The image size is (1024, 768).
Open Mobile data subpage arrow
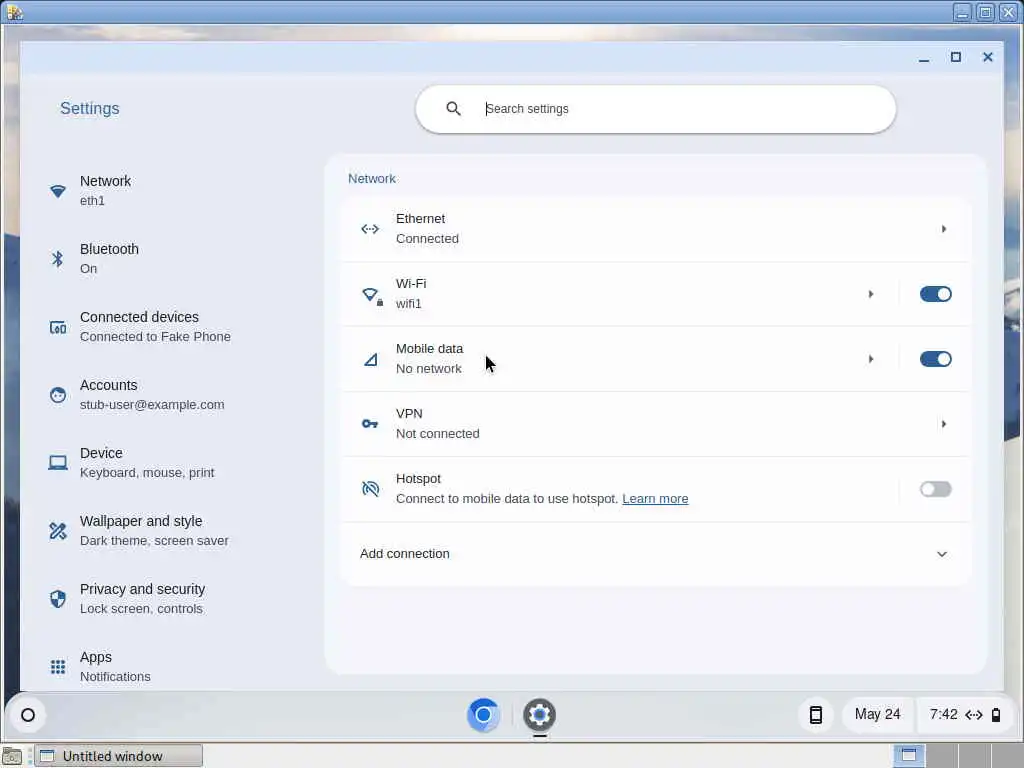tap(871, 359)
